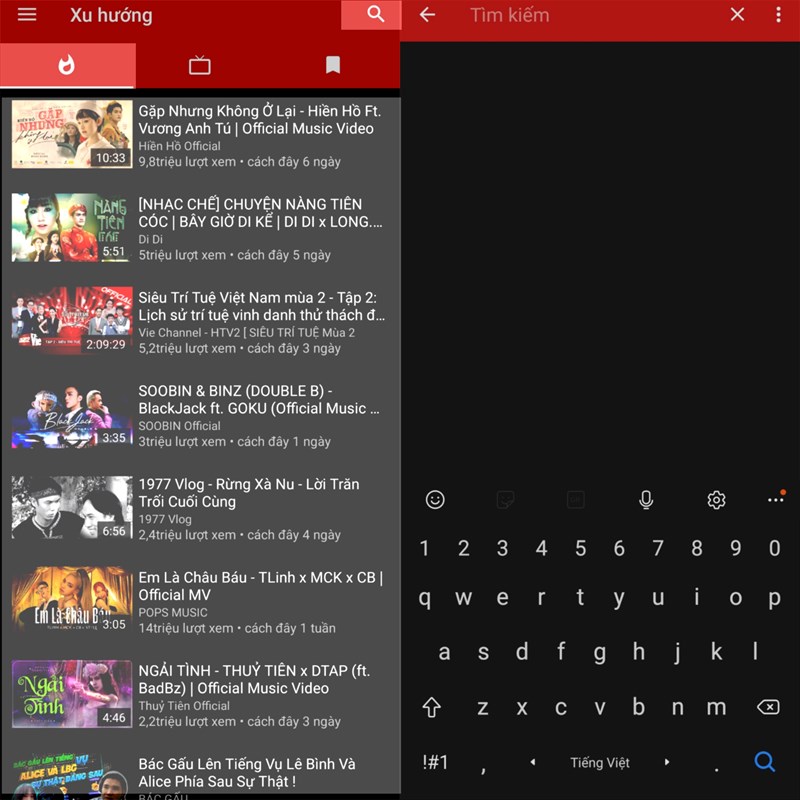Open keyboard settings gear
This screenshot has width=800, height=800.
pyautogui.click(x=716, y=500)
